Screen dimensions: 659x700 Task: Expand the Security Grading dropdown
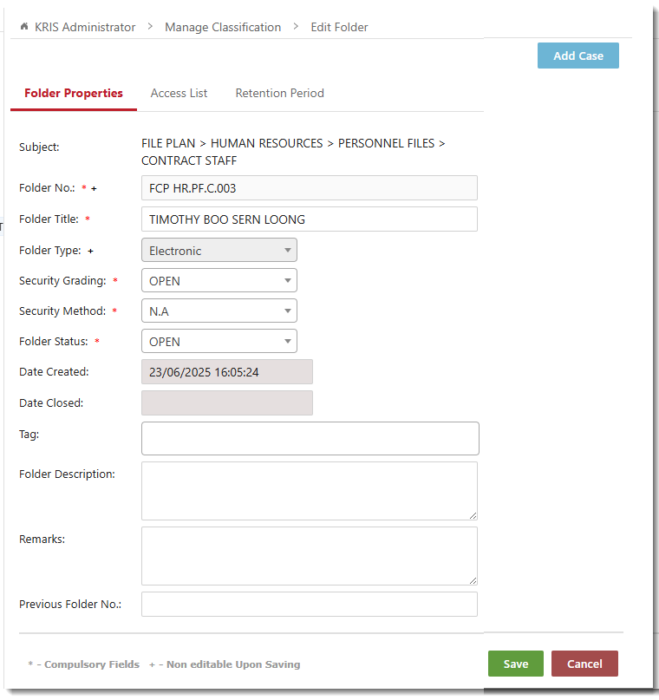tap(219, 281)
